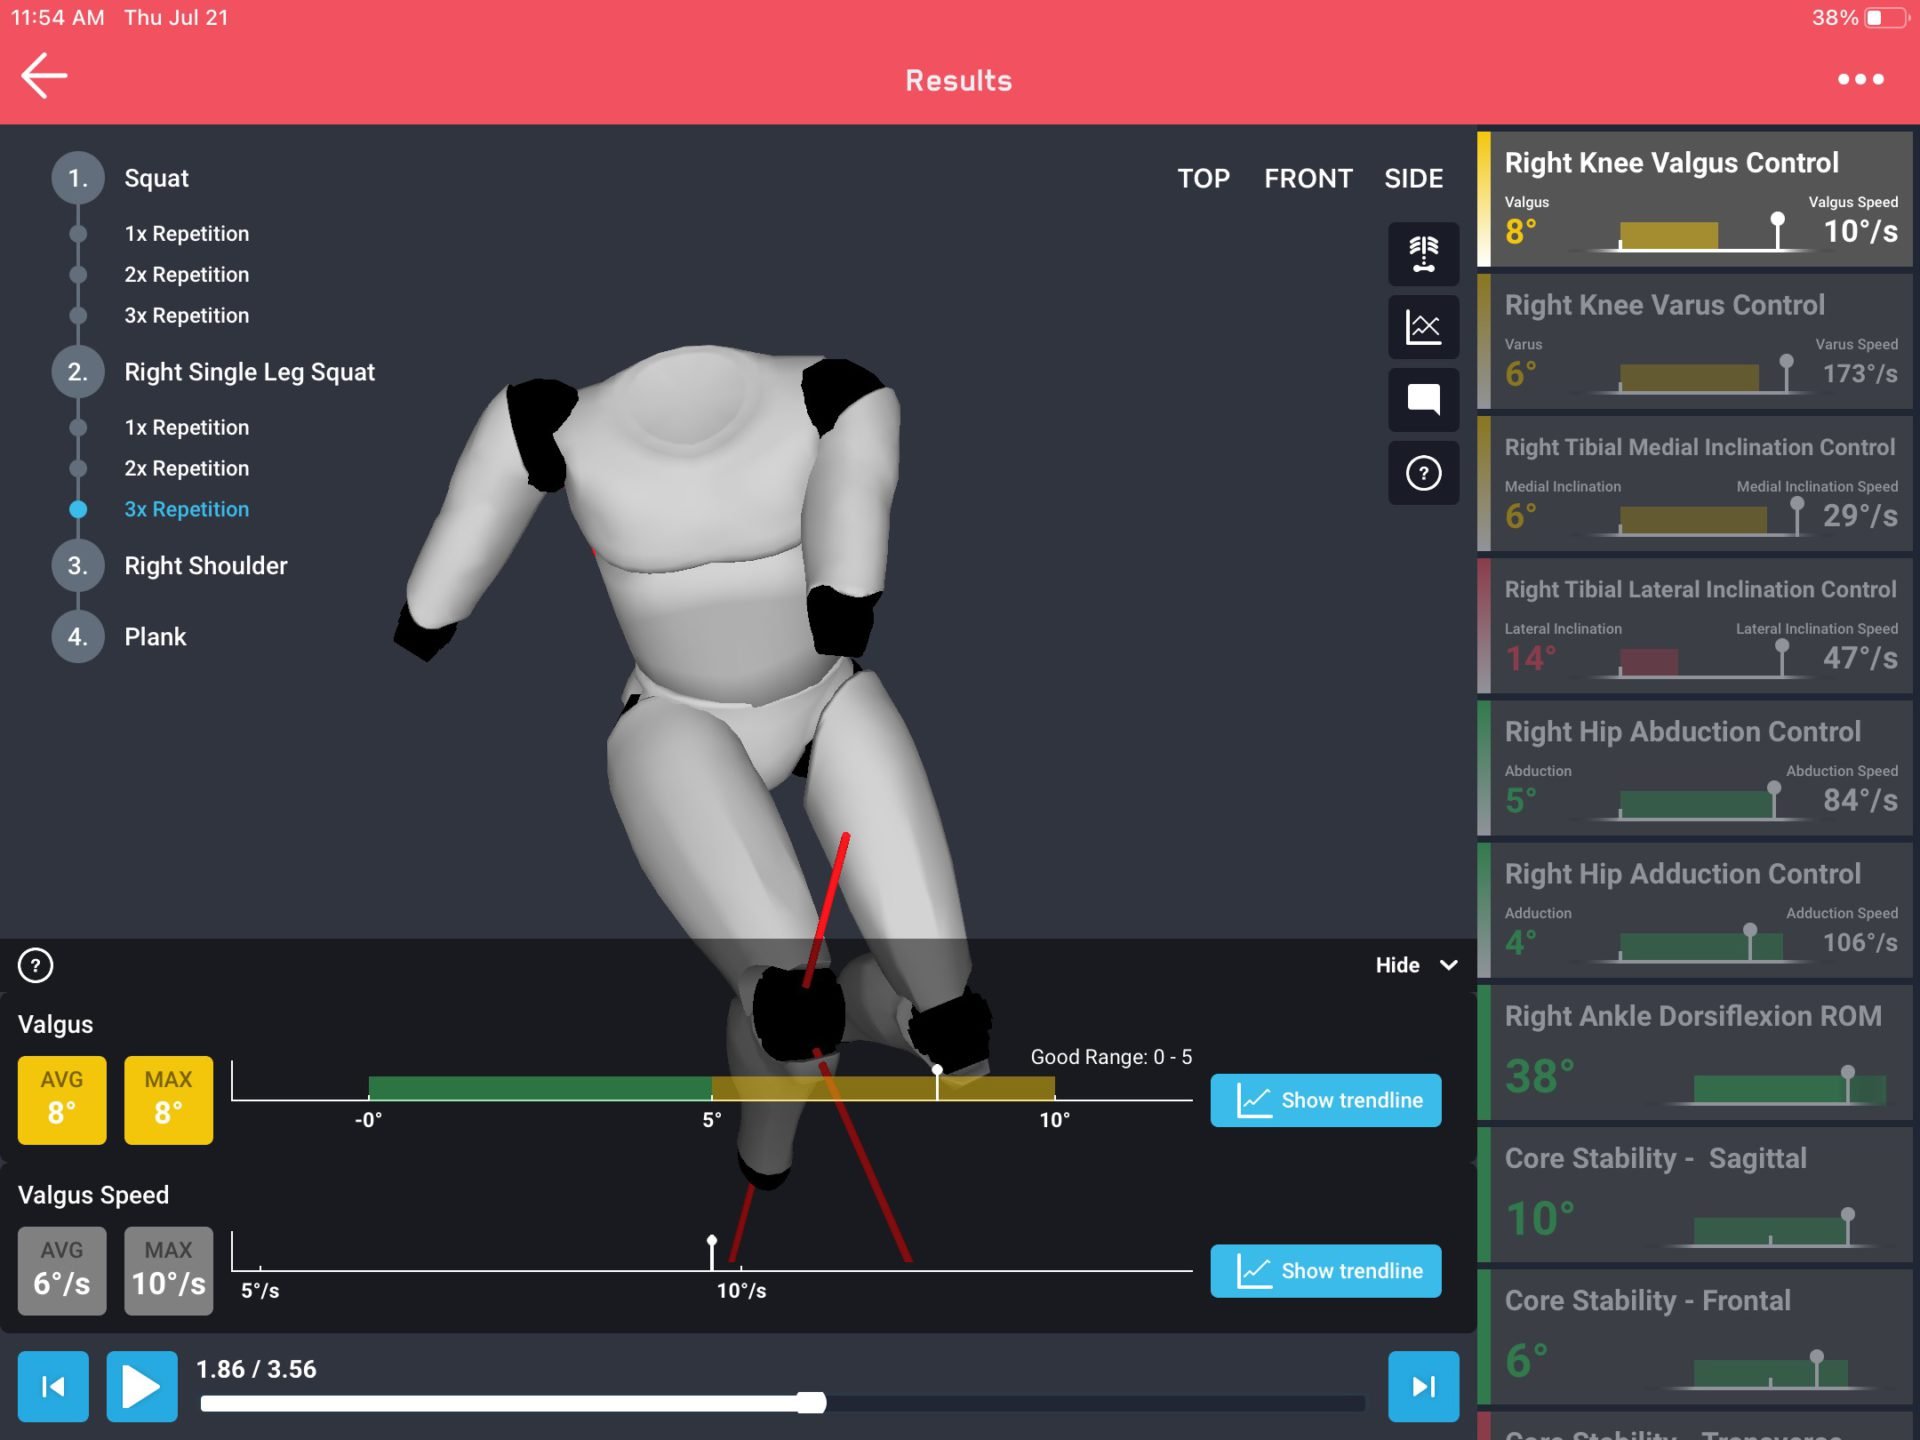This screenshot has height=1440, width=1920.
Task: Open the three-dot more options menu
Action: tap(1860, 79)
